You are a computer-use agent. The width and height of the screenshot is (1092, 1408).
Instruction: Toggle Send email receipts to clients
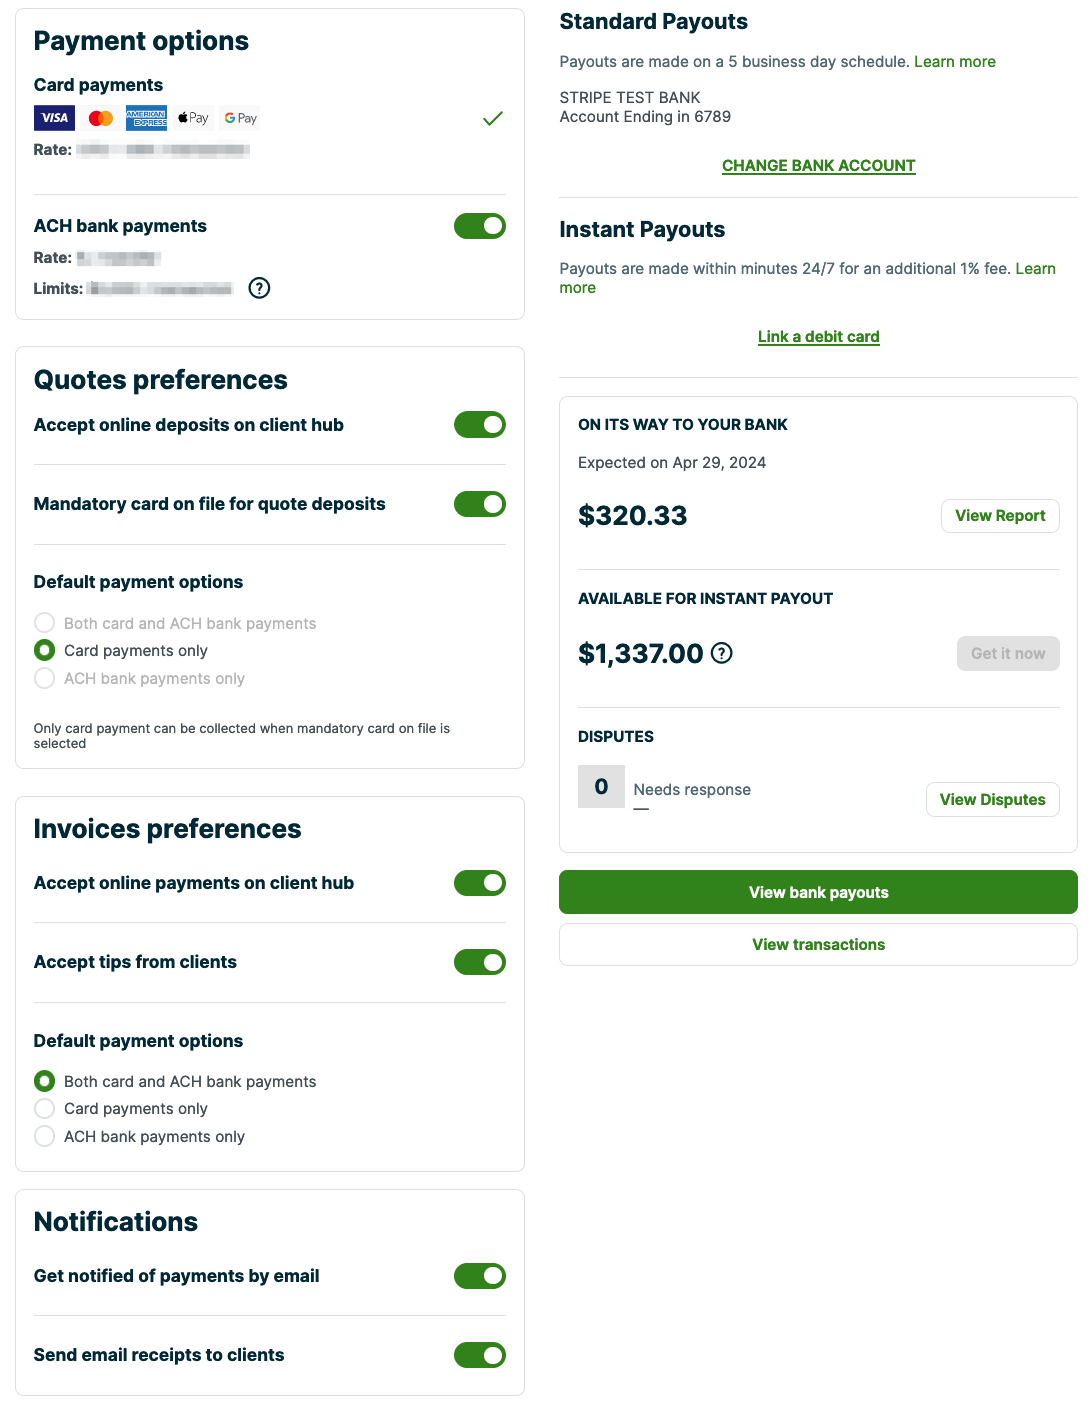pyautogui.click(x=480, y=1355)
